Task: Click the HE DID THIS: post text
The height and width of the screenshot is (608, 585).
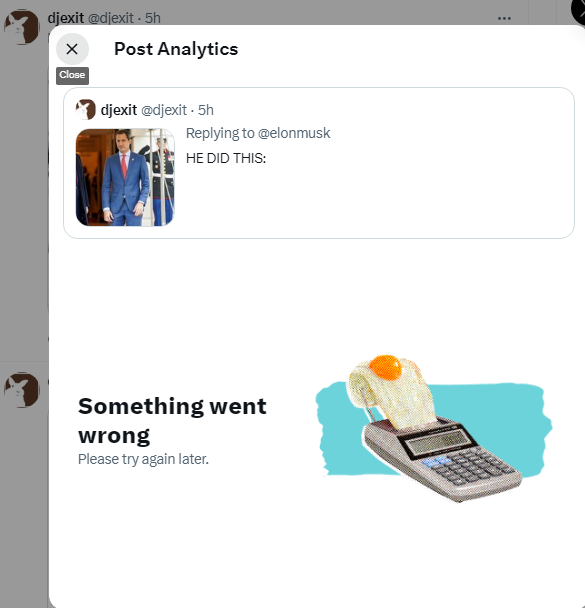Action: 226,158
